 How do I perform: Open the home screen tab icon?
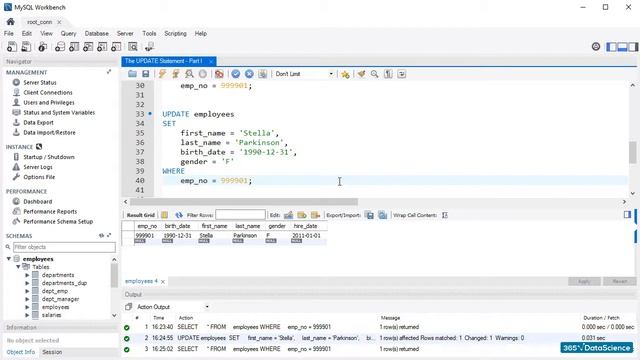(11, 22)
